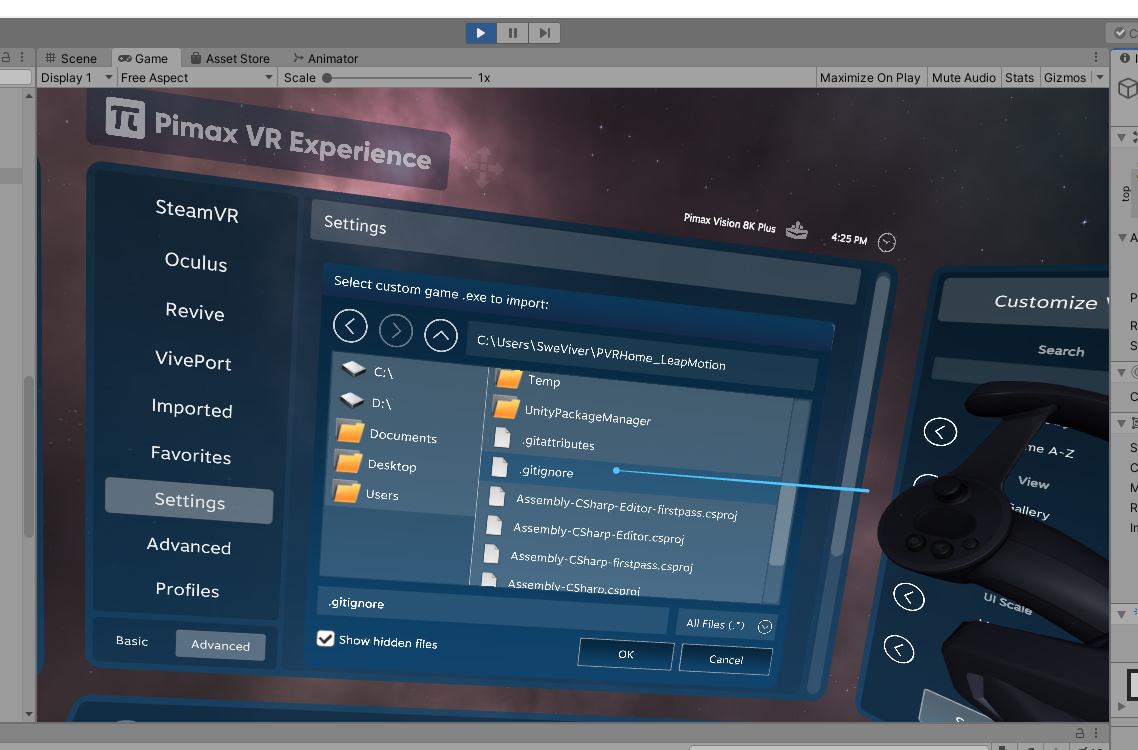Click the move arrows icon beside the title

483,167
